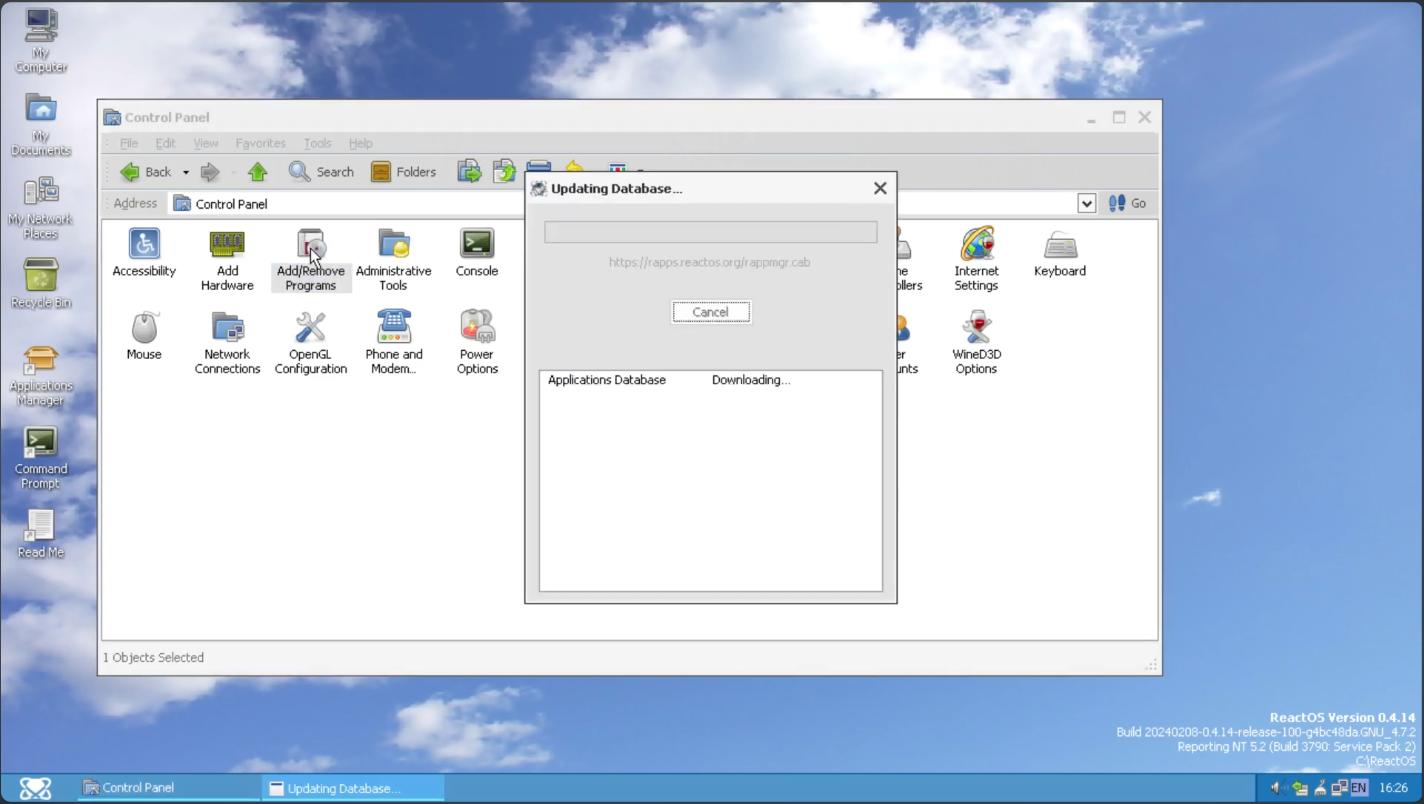1424x804 pixels.
Task: Select the Recycle Bin desktop icon
Action: (x=41, y=284)
